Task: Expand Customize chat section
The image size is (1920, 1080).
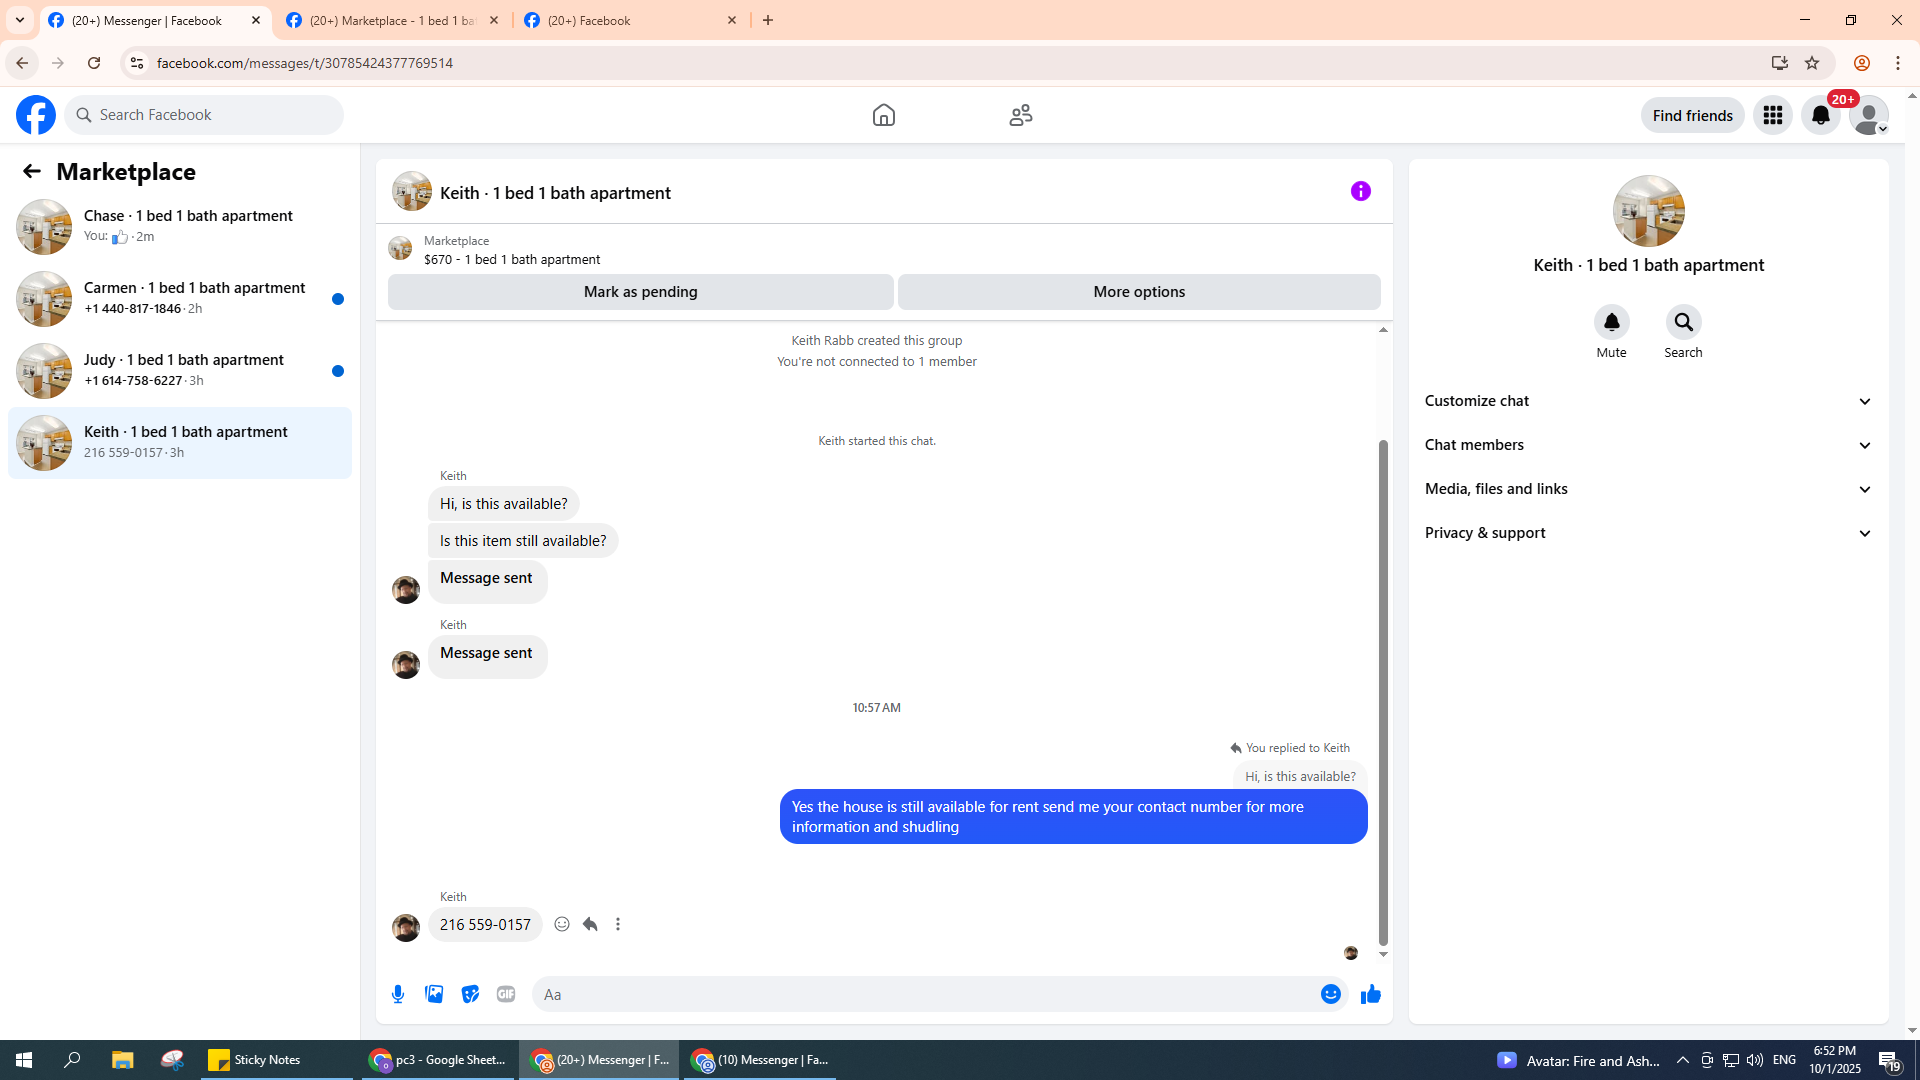Action: pos(1648,401)
